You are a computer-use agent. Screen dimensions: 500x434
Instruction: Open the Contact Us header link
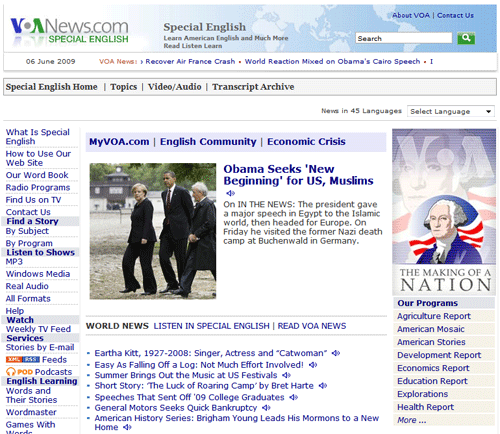[x=455, y=15]
